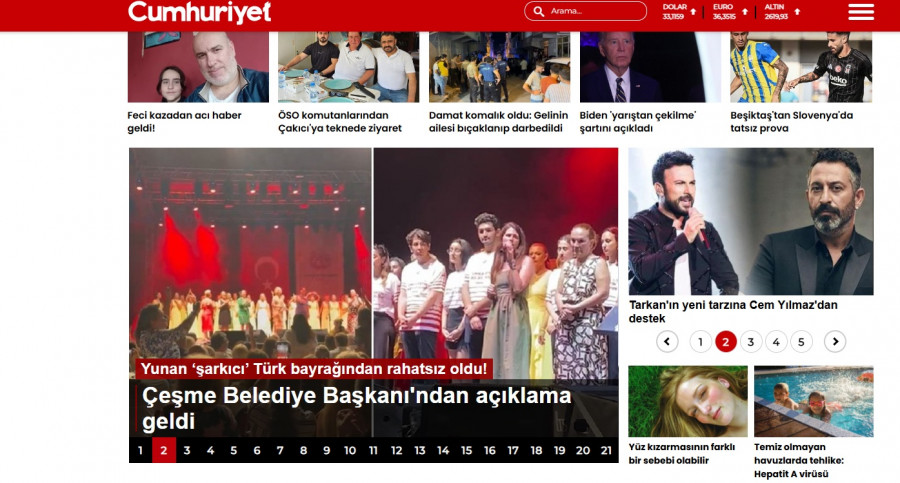Click the ÖSO komutanları news thumbnail
900x483 pixels.
point(348,67)
